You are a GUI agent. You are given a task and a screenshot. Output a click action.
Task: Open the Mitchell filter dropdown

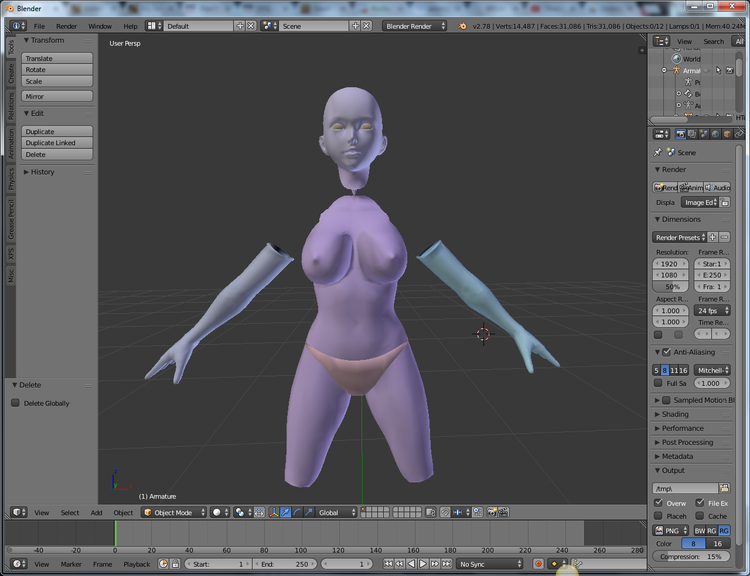(x=712, y=370)
